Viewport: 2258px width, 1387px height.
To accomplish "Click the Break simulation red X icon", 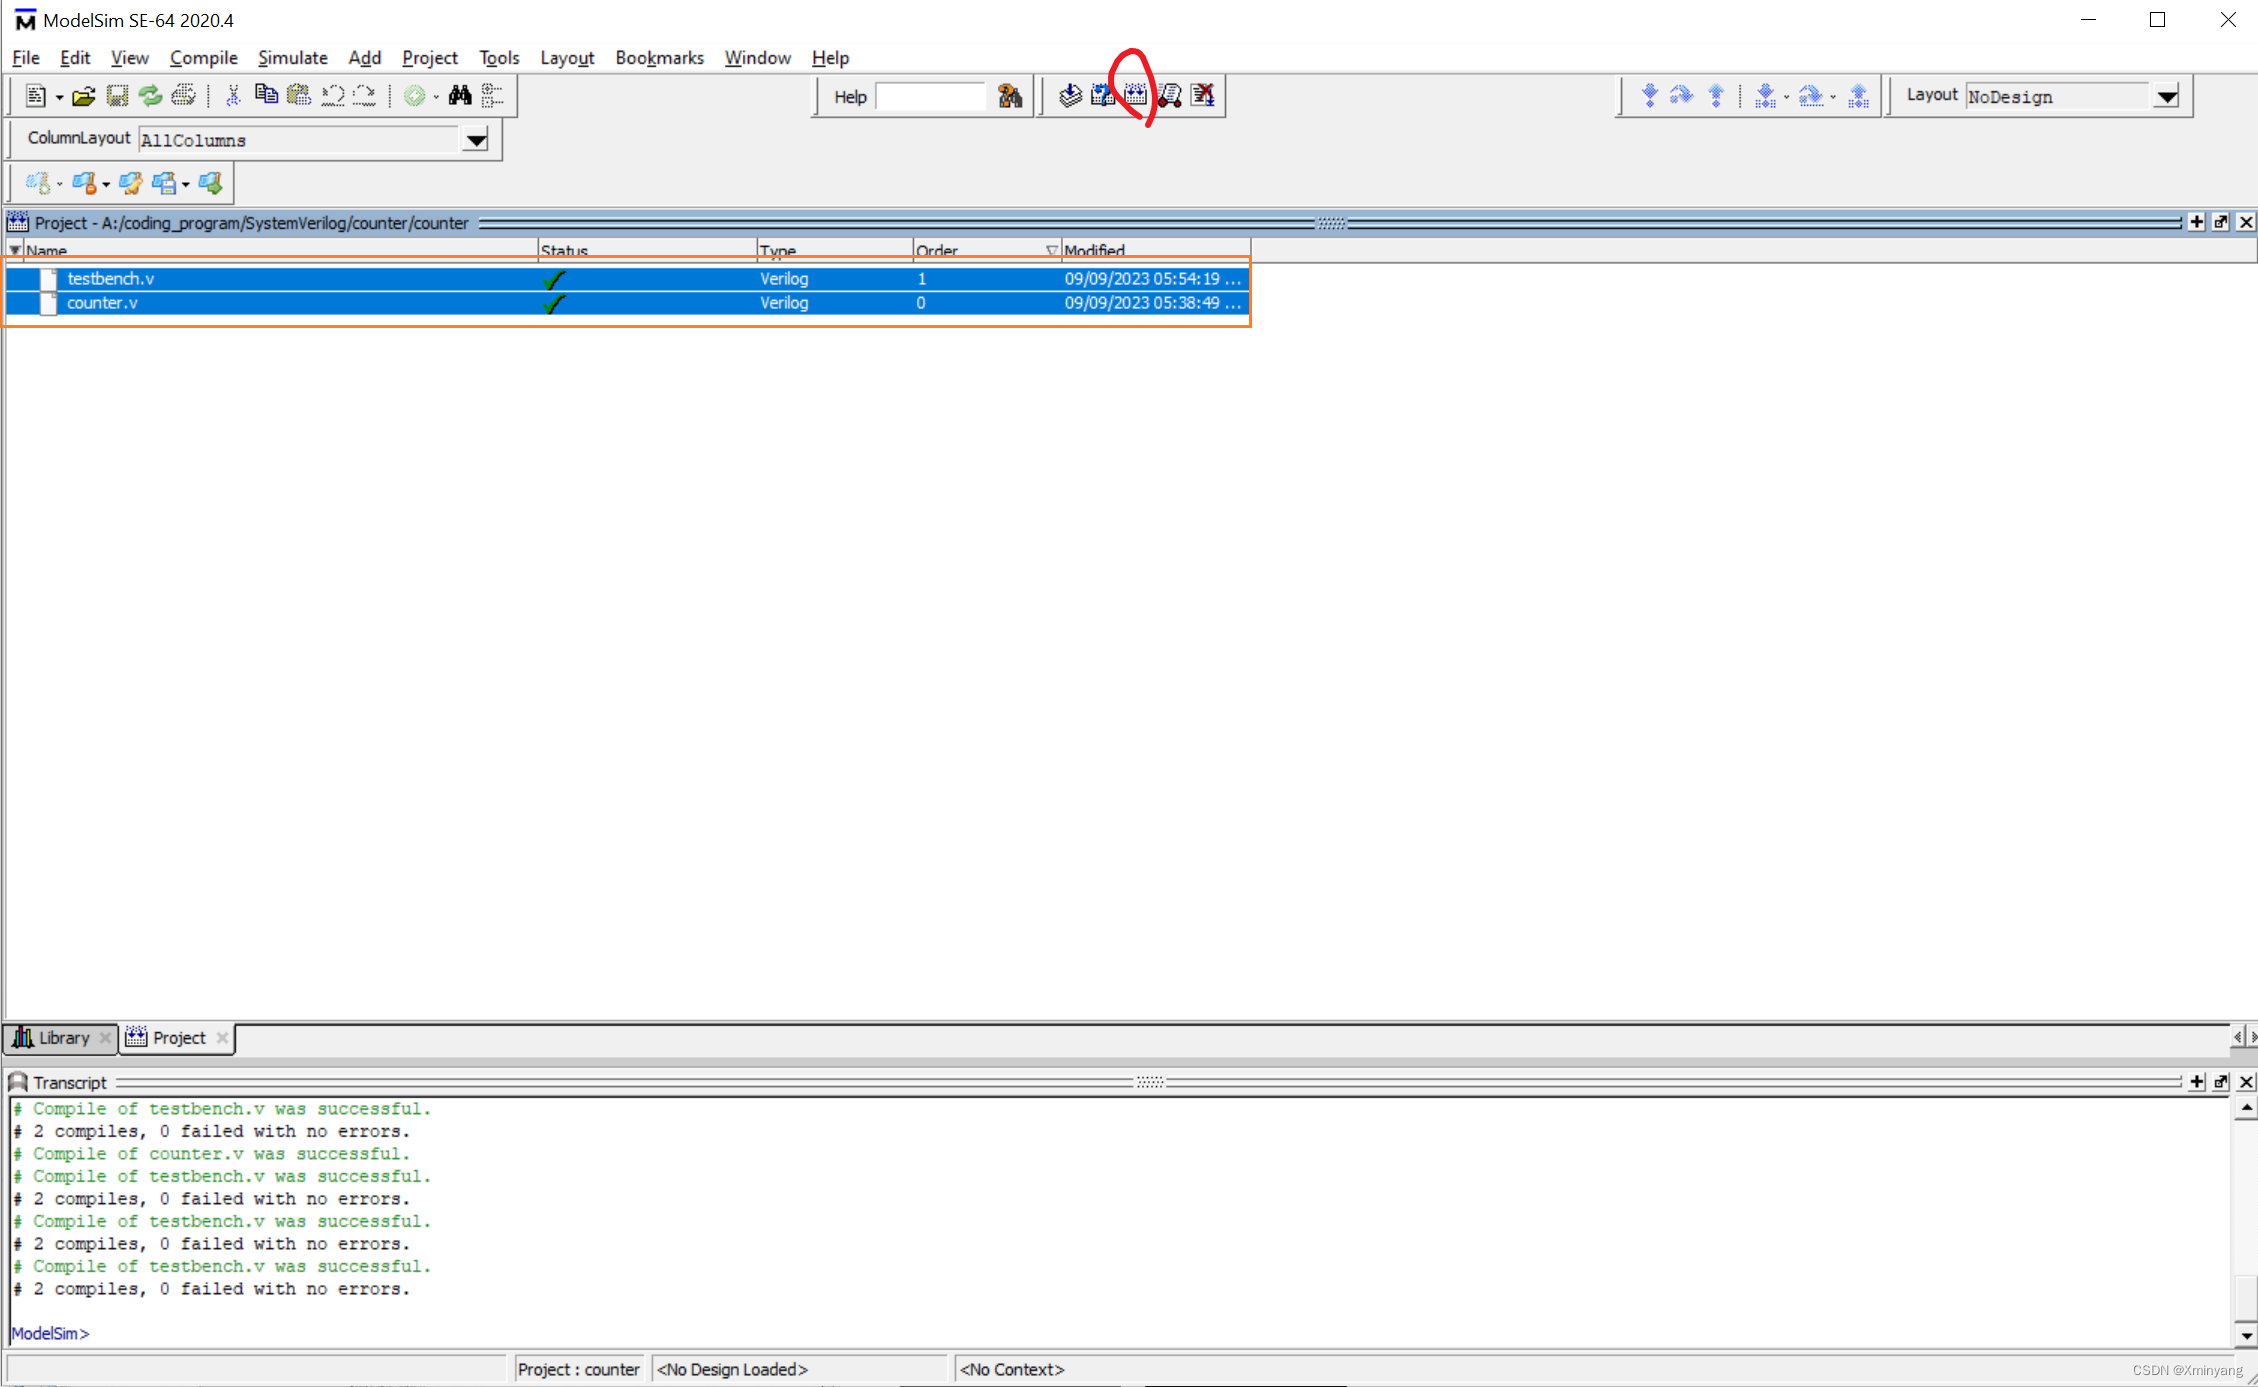I will (x=1202, y=95).
